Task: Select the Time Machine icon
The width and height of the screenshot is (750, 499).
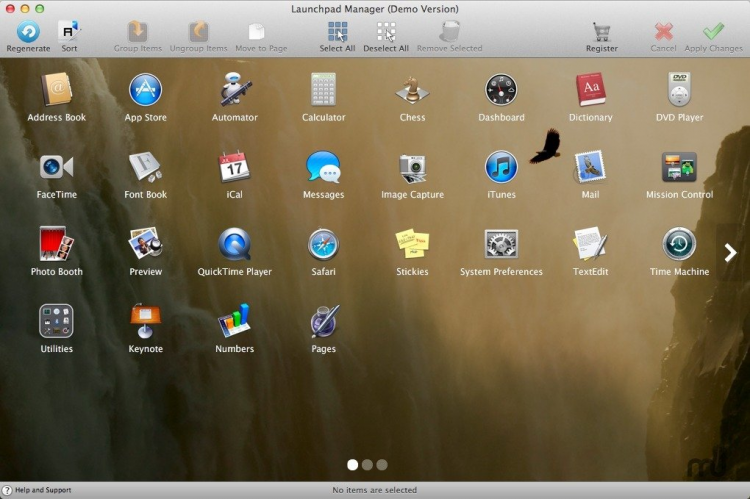Action: click(679, 244)
